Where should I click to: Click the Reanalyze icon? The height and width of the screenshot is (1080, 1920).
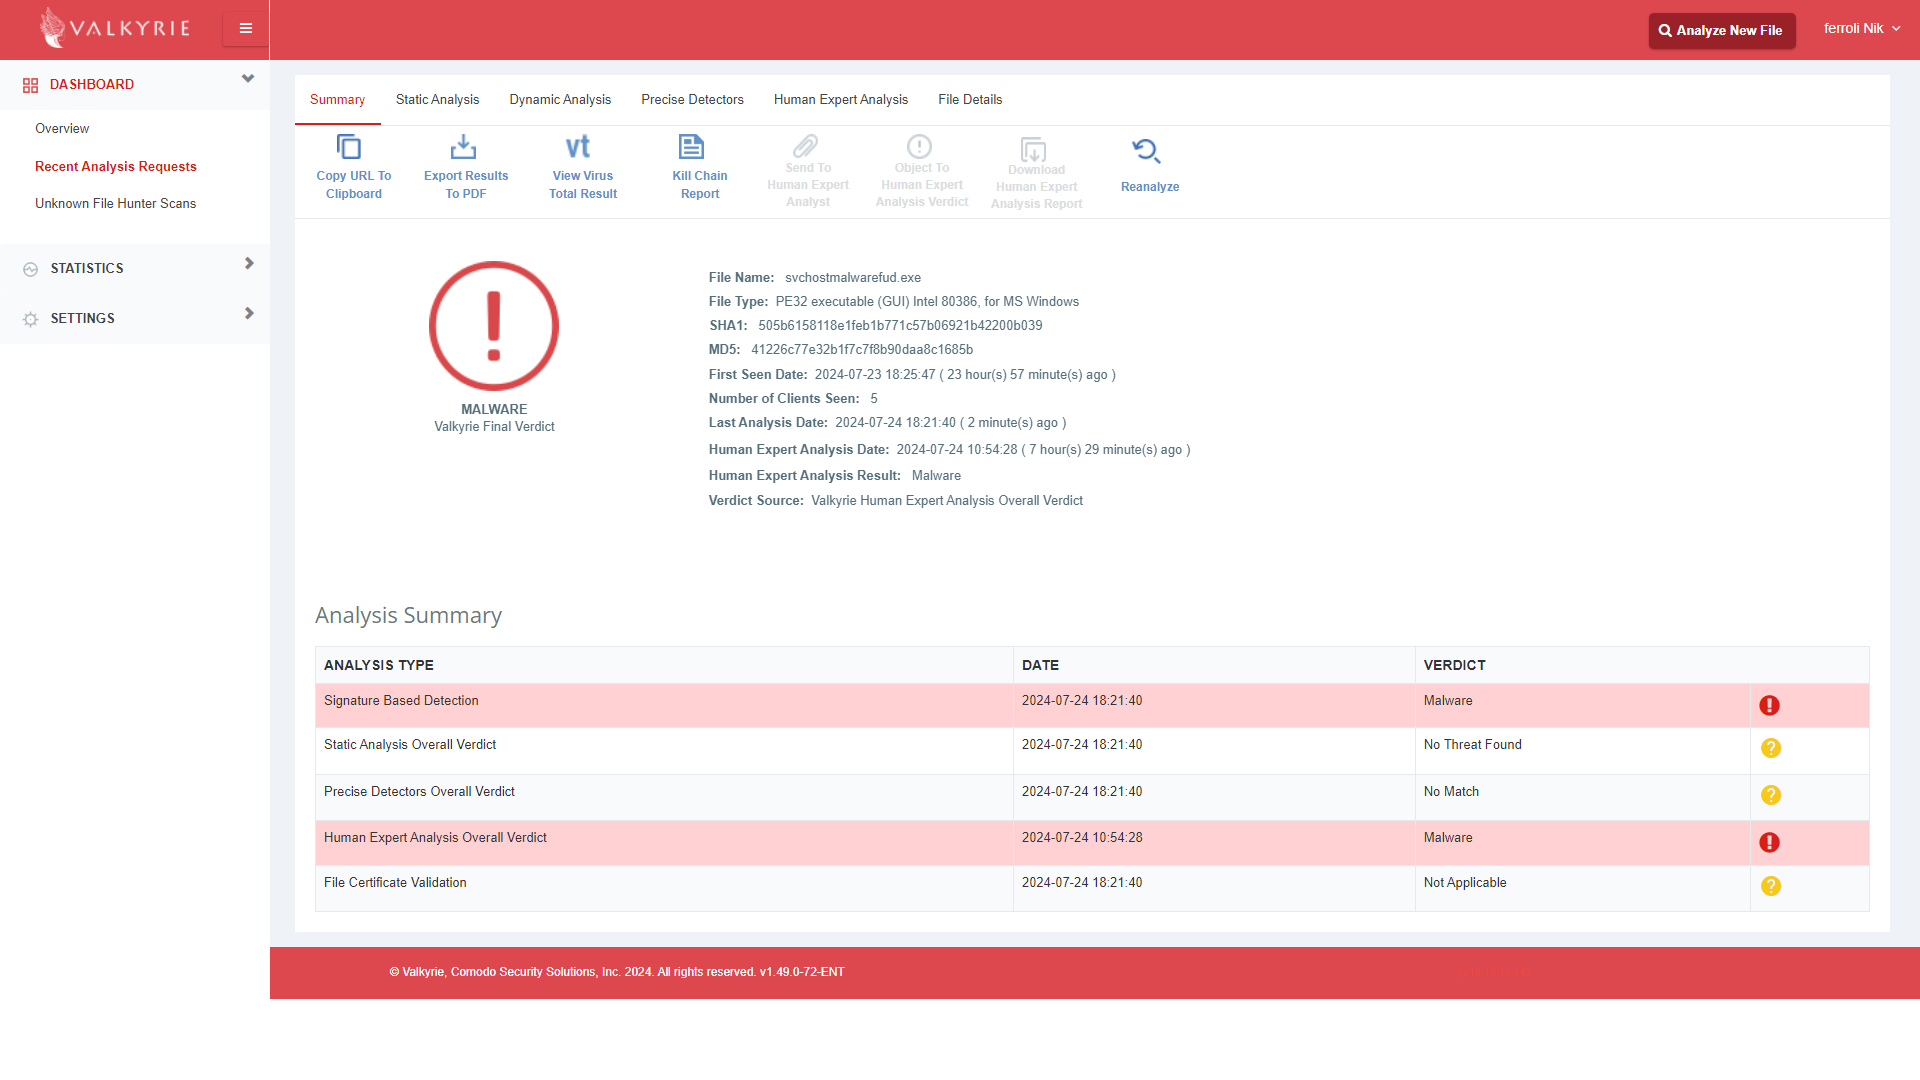pyautogui.click(x=1146, y=152)
